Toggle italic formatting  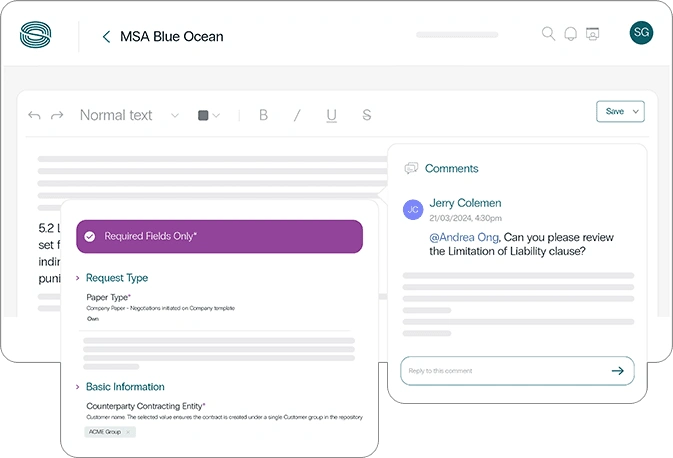pyautogui.click(x=297, y=116)
